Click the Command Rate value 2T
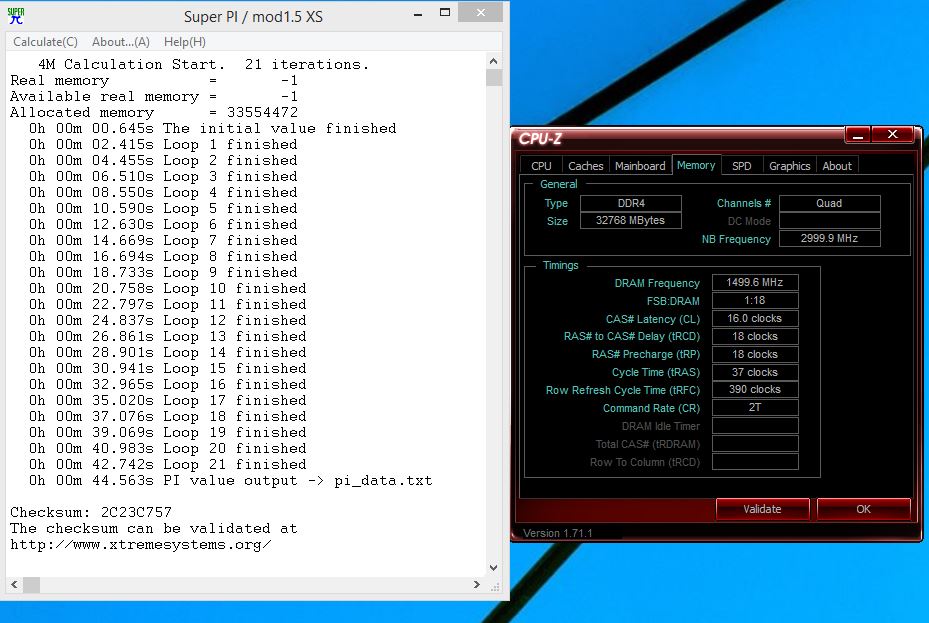 pos(755,407)
